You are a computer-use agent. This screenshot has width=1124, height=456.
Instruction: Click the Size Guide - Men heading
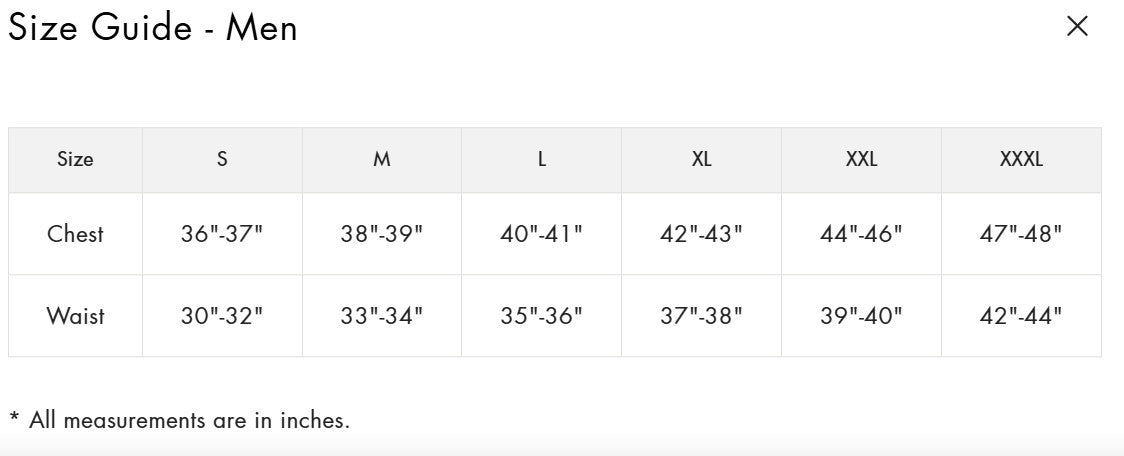click(153, 28)
